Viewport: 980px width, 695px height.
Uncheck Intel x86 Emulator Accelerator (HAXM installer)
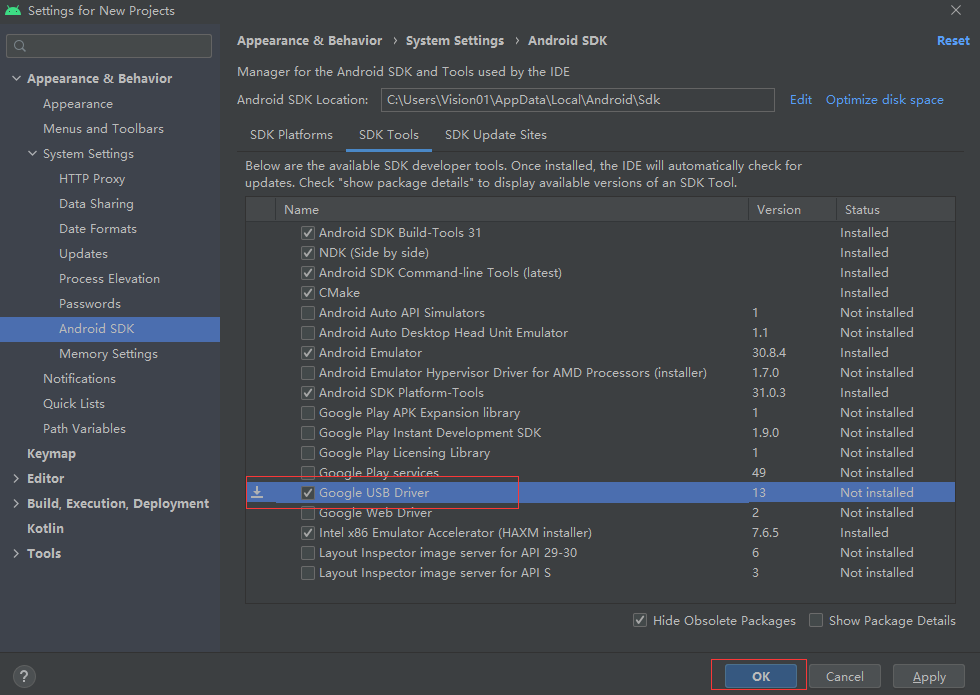[308, 533]
